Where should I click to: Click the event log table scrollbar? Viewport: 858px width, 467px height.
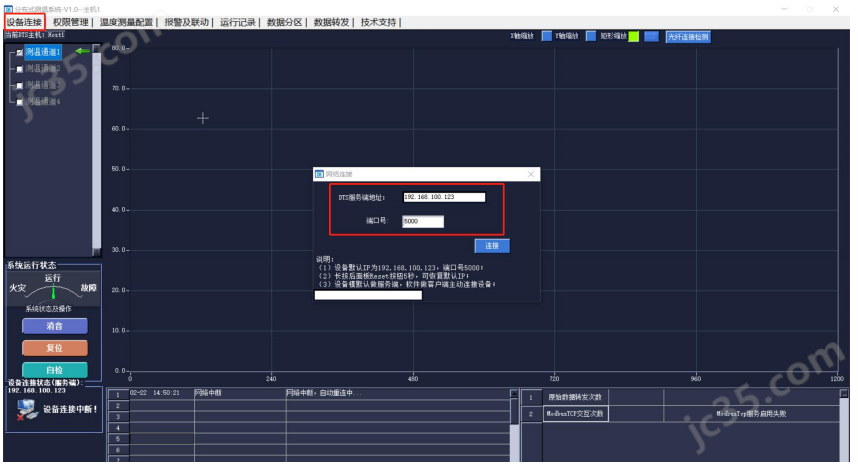coord(514,425)
